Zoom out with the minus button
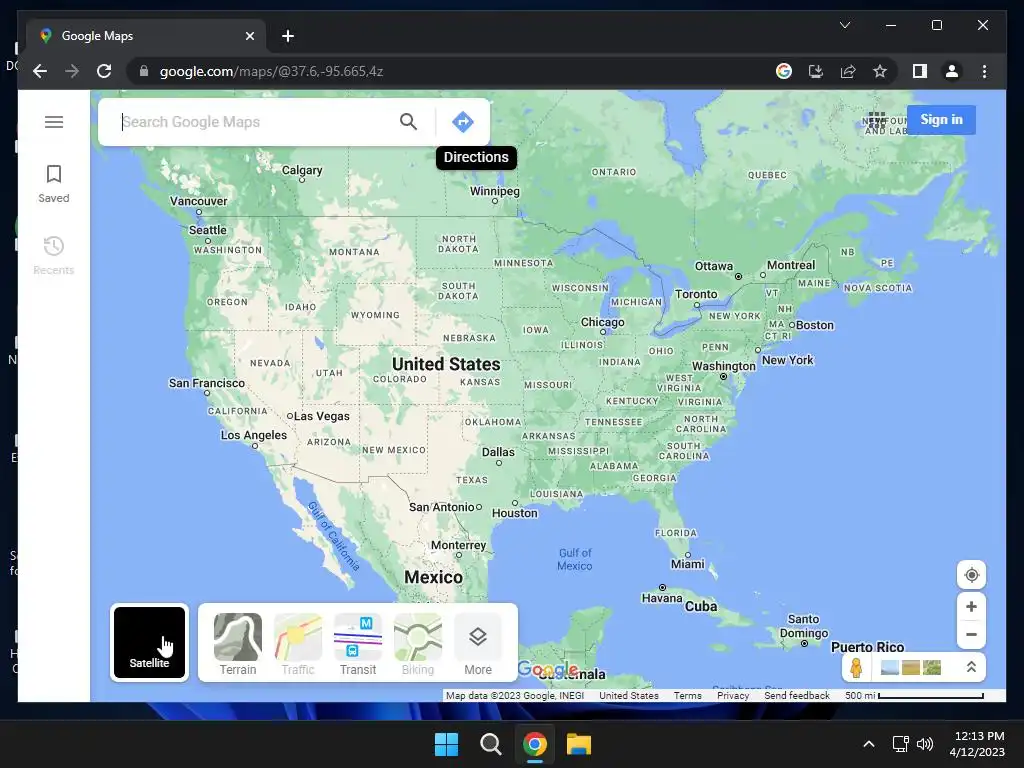The width and height of the screenshot is (1024, 768). click(971, 635)
